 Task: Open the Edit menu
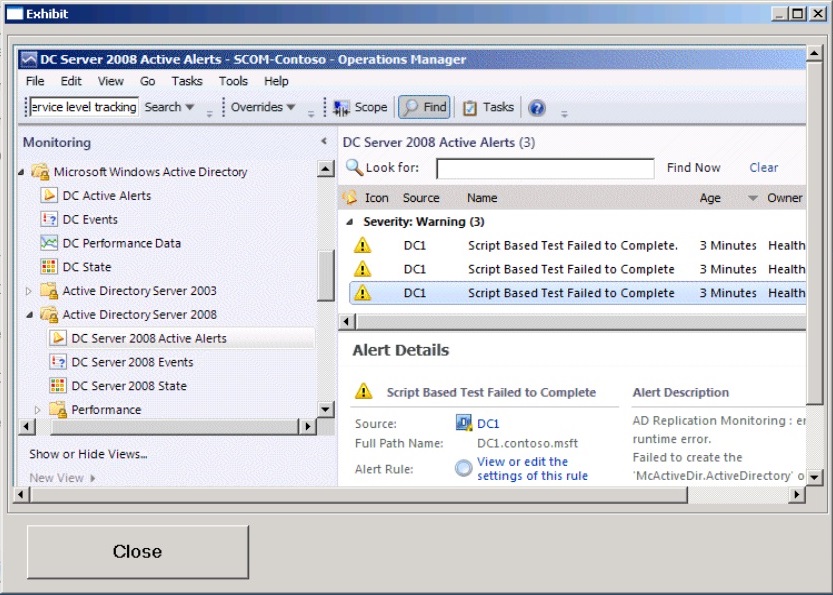(71, 81)
